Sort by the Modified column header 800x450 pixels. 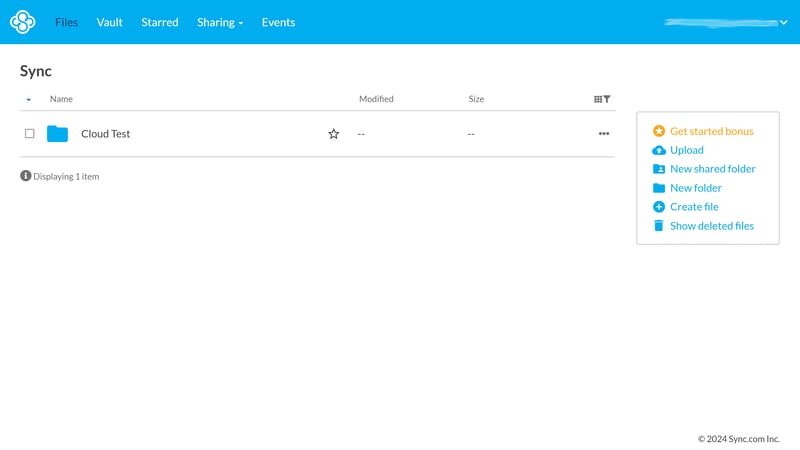(x=376, y=99)
